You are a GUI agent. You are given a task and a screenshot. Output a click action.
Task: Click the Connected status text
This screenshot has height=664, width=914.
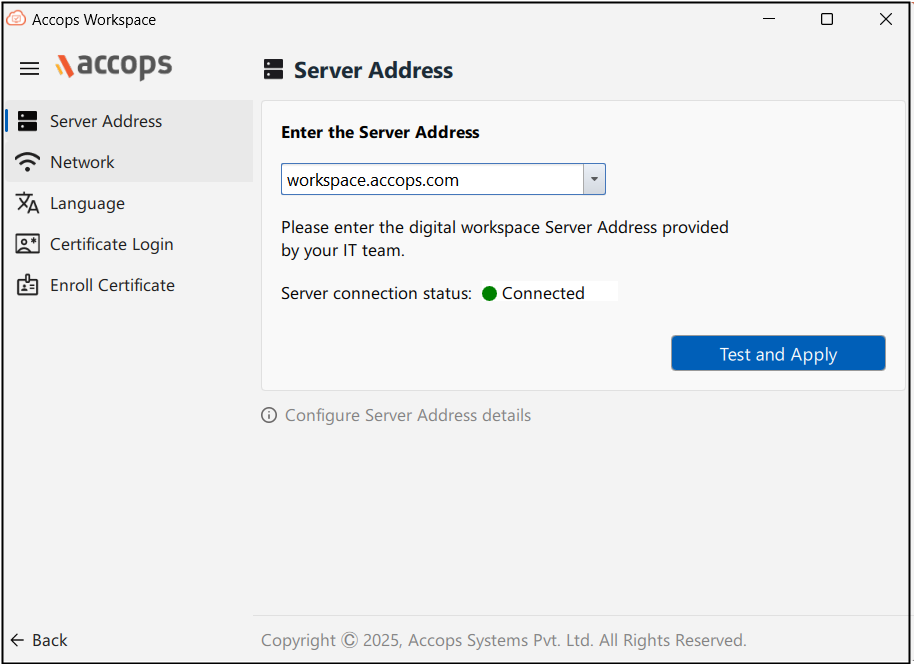click(x=543, y=293)
